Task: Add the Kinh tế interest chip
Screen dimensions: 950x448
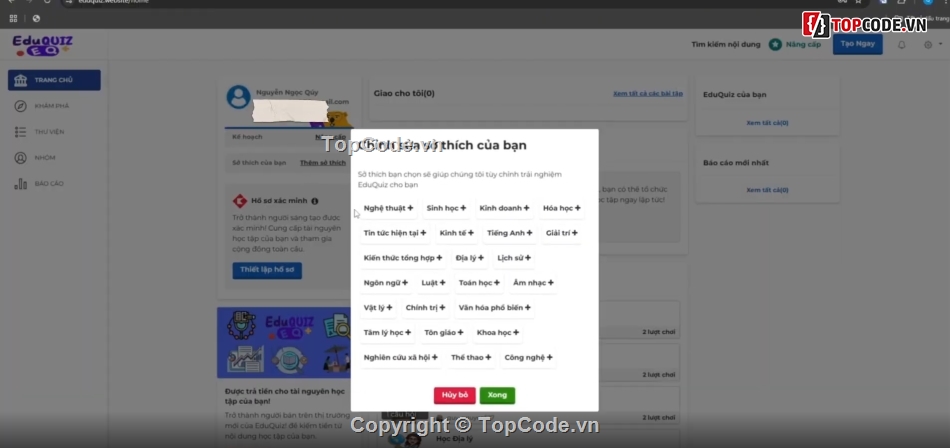Action: click(457, 233)
